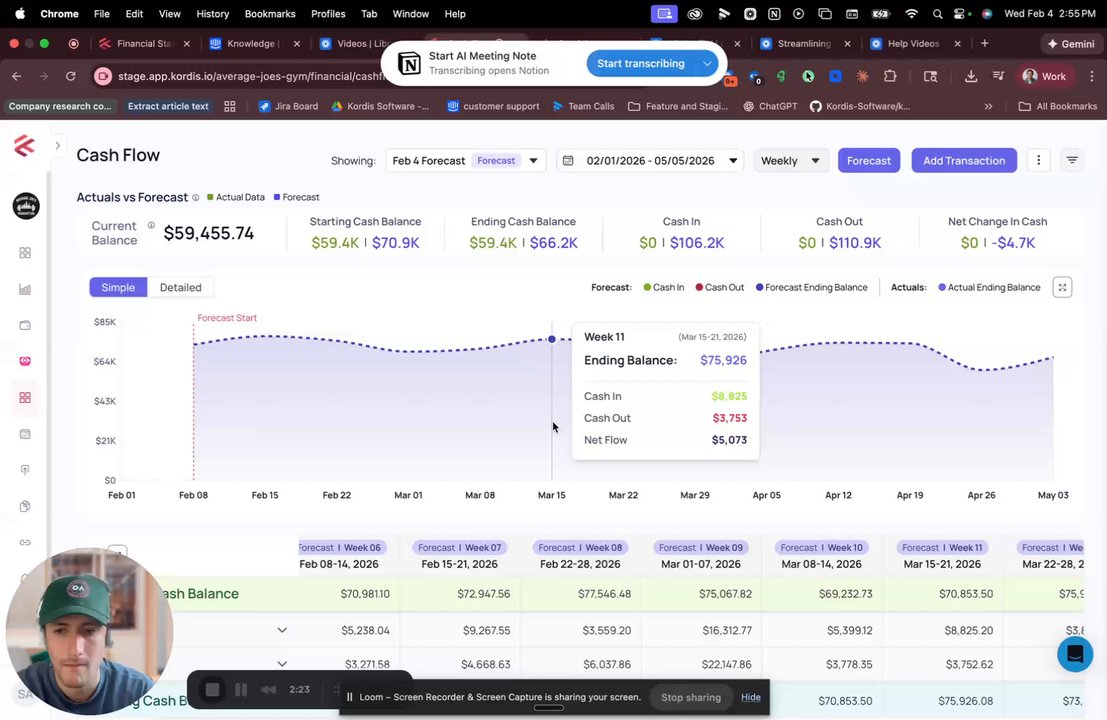1107x720 pixels.
Task: Pause the Loom recording
Action: (241, 690)
